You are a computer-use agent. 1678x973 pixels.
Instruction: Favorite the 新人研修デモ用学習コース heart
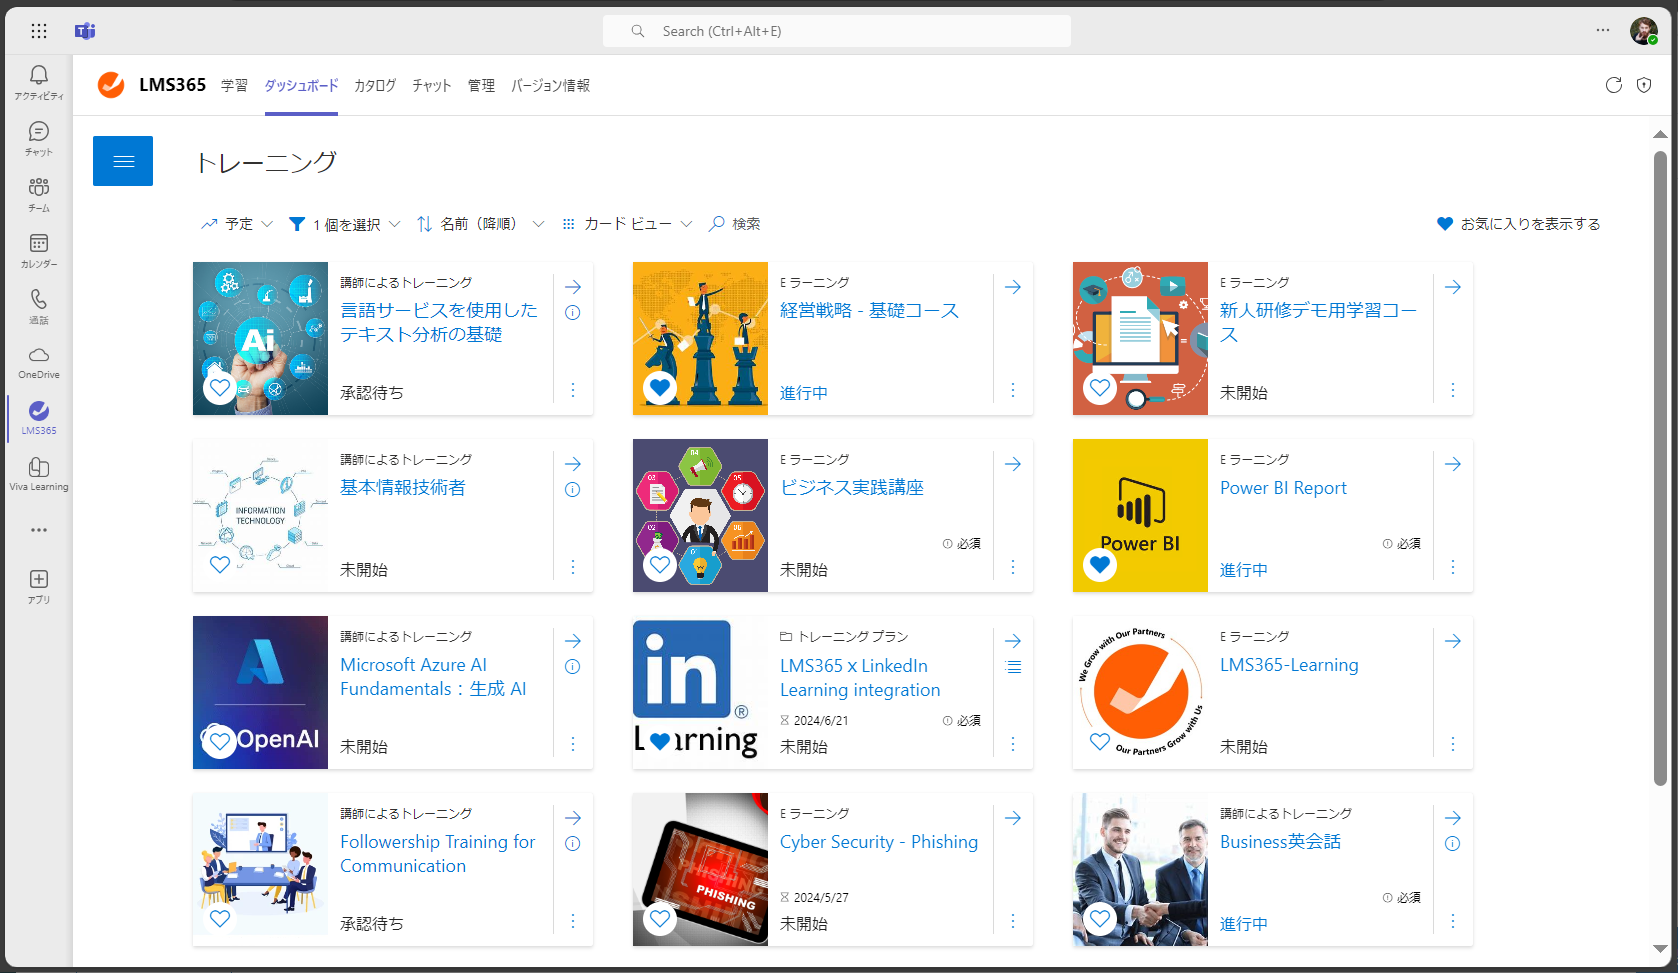pos(1100,387)
